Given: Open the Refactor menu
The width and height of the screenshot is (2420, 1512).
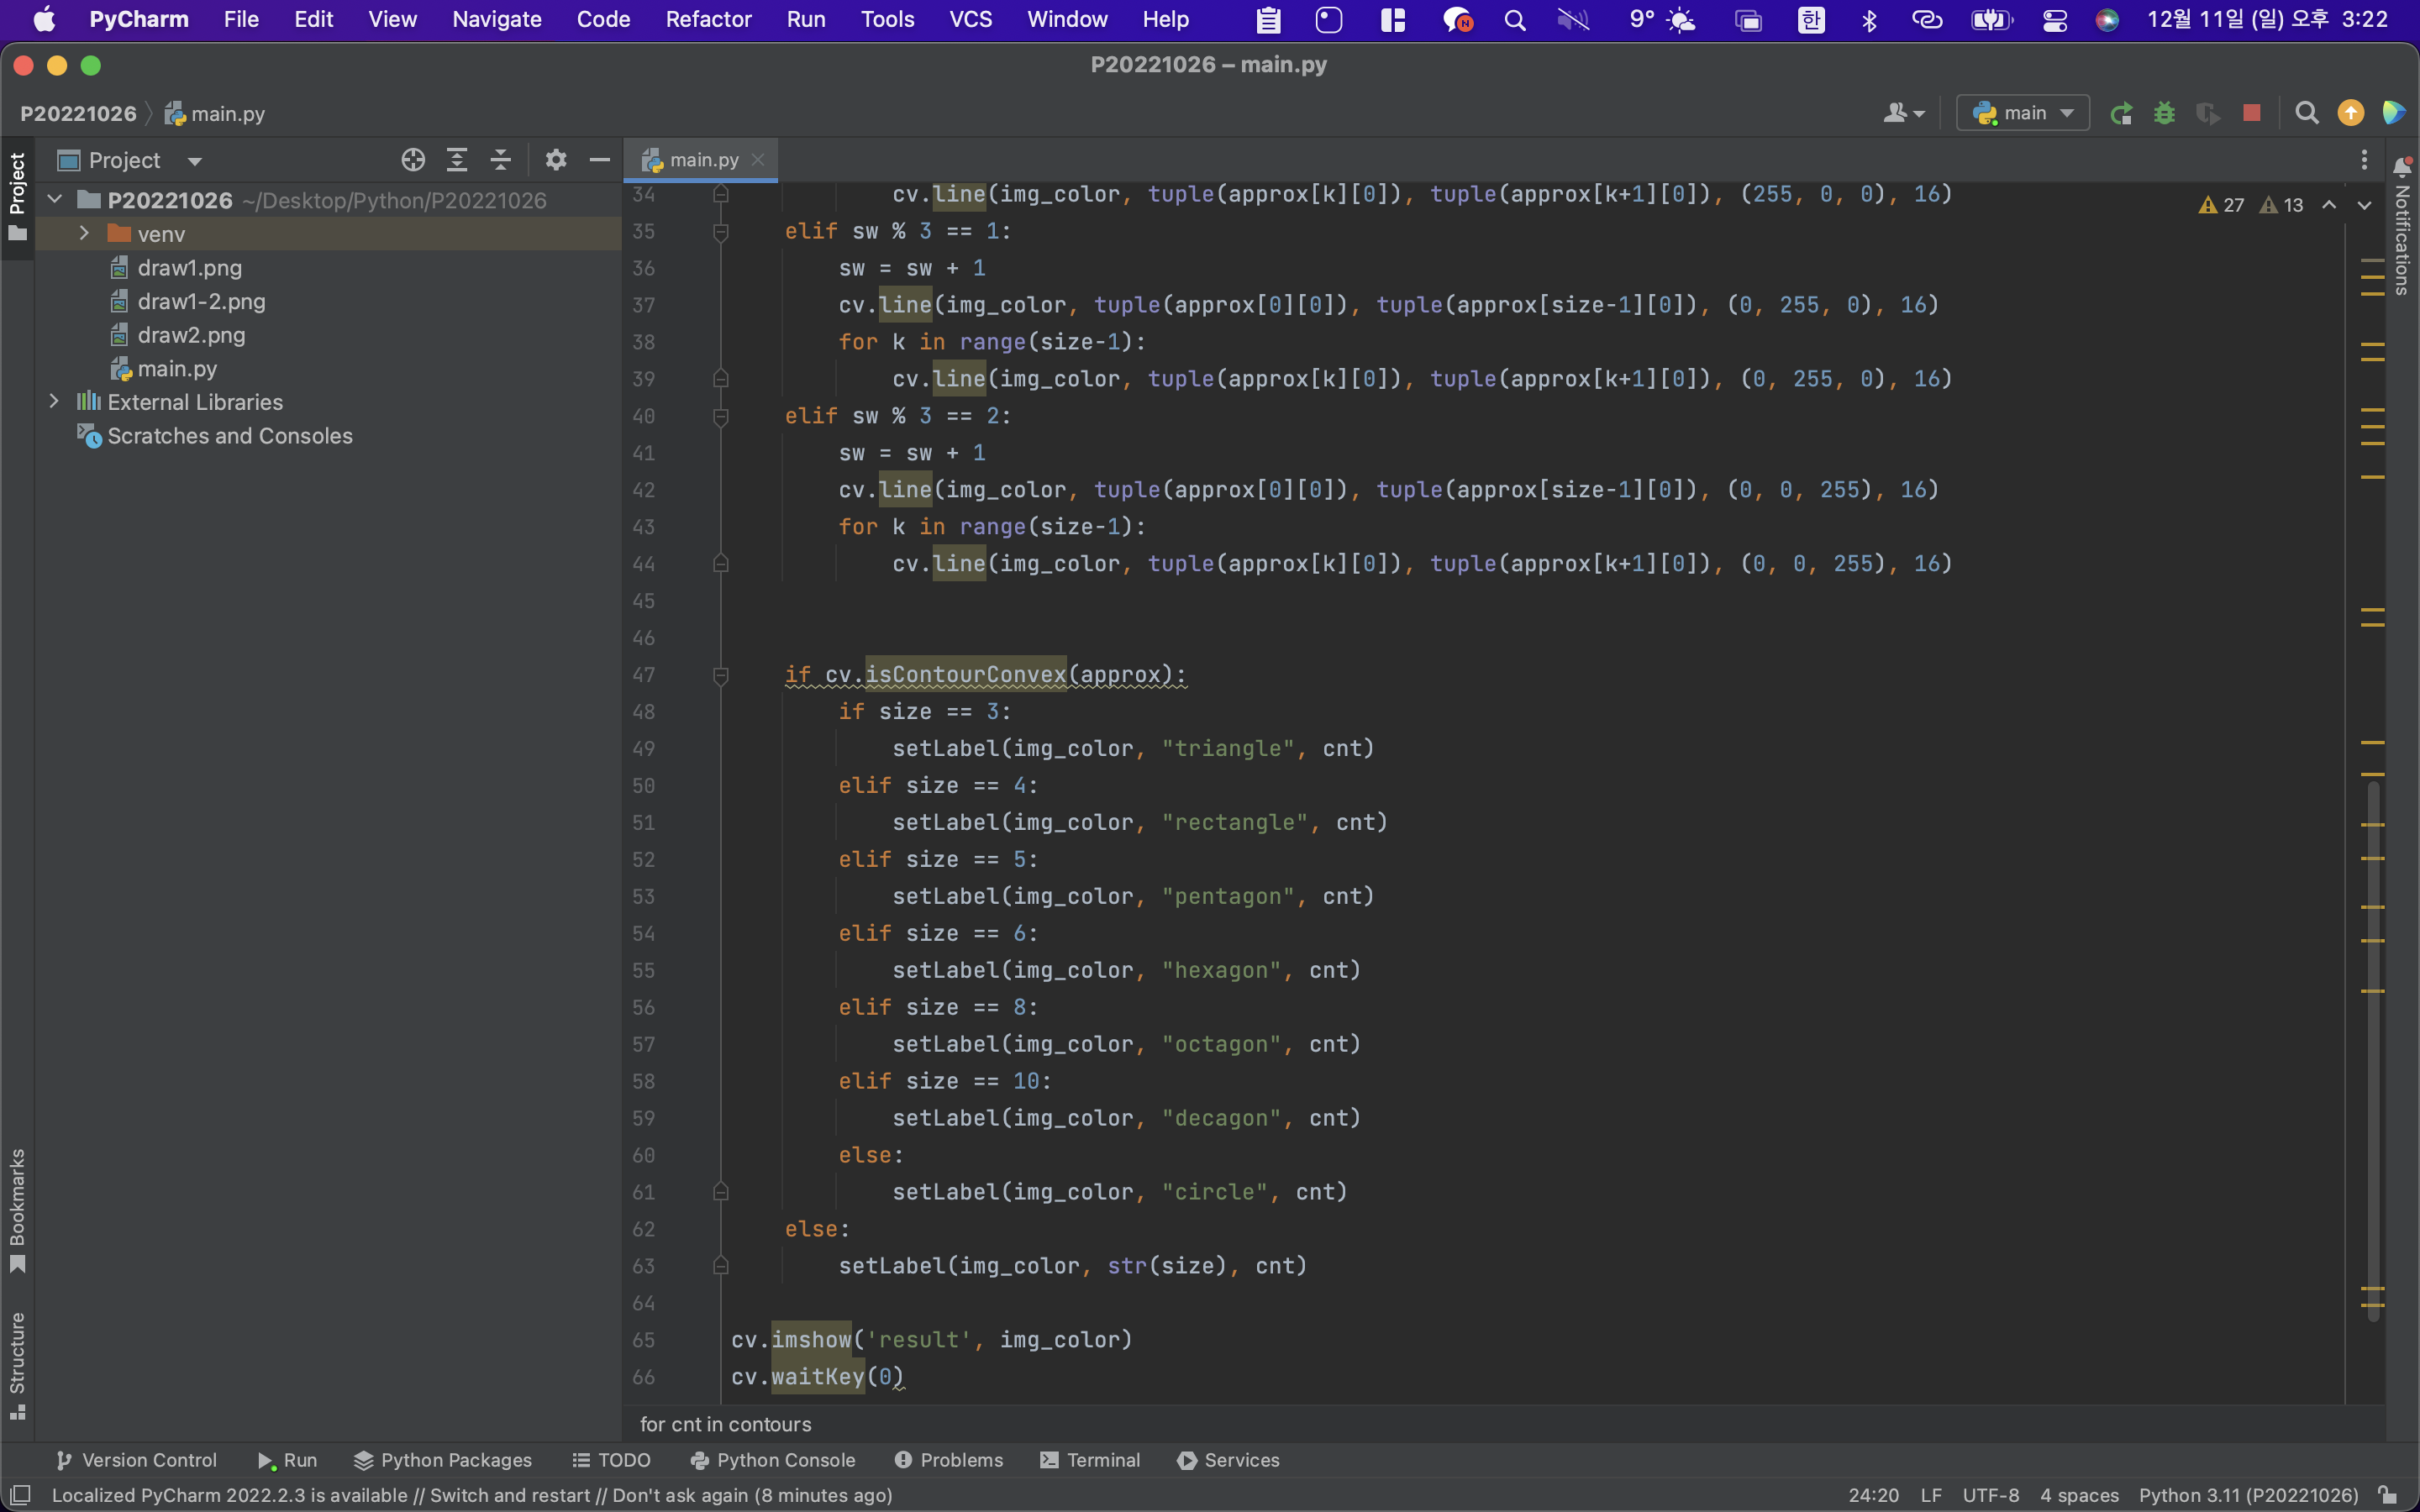Looking at the screenshot, I should 708,19.
